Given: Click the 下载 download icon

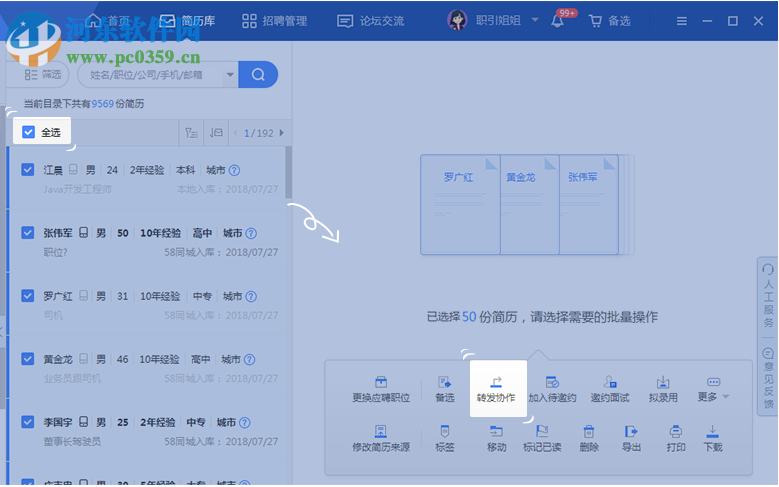Looking at the screenshot, I should pos(712,431).
